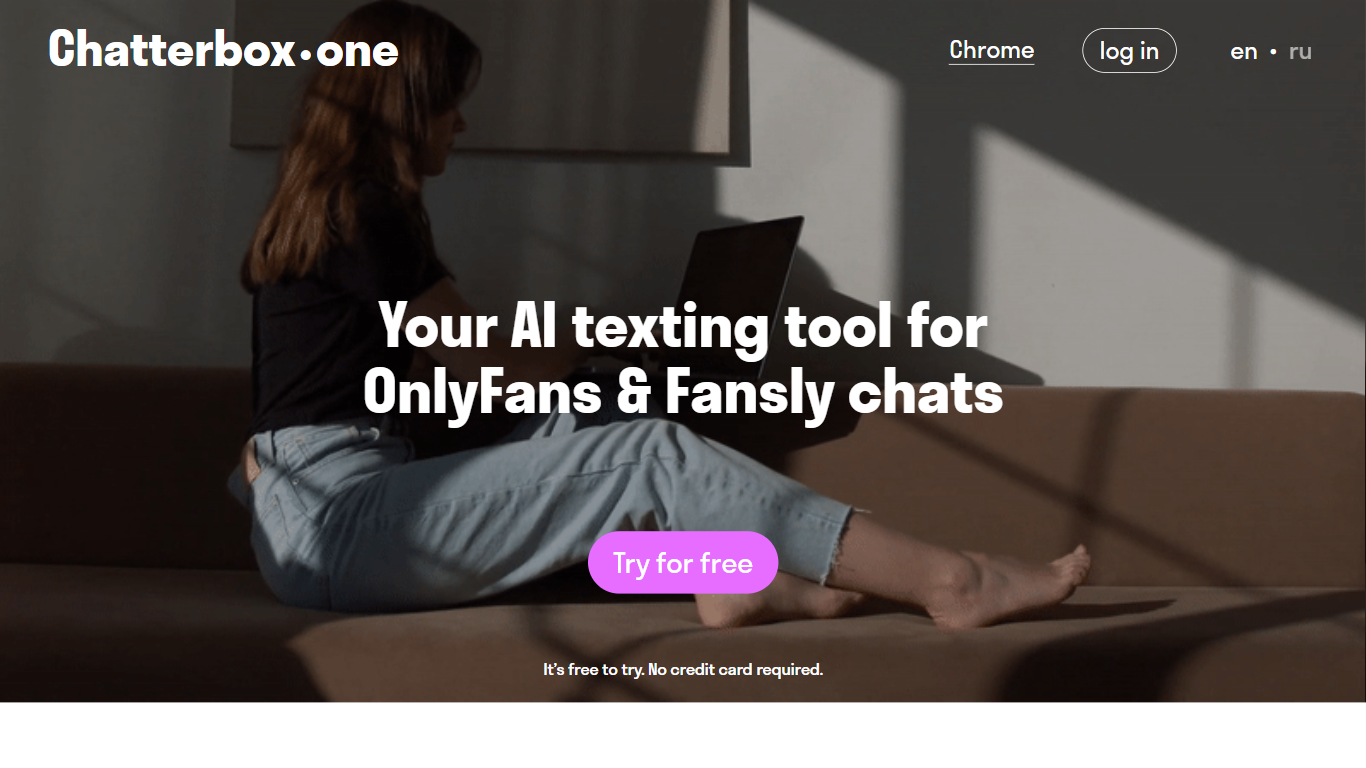
Task: Switch site language to ru
Action: click(1300, 51)
